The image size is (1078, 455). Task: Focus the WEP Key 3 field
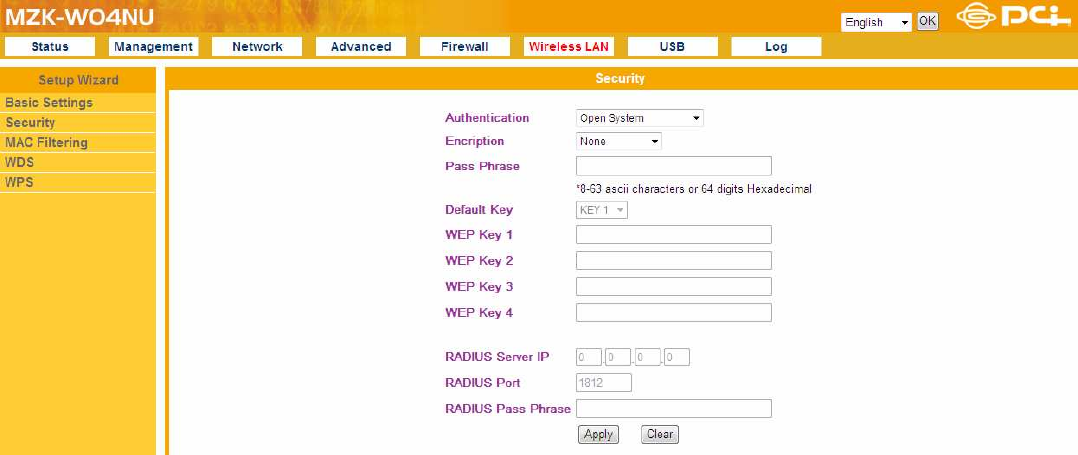coord(674,287)
